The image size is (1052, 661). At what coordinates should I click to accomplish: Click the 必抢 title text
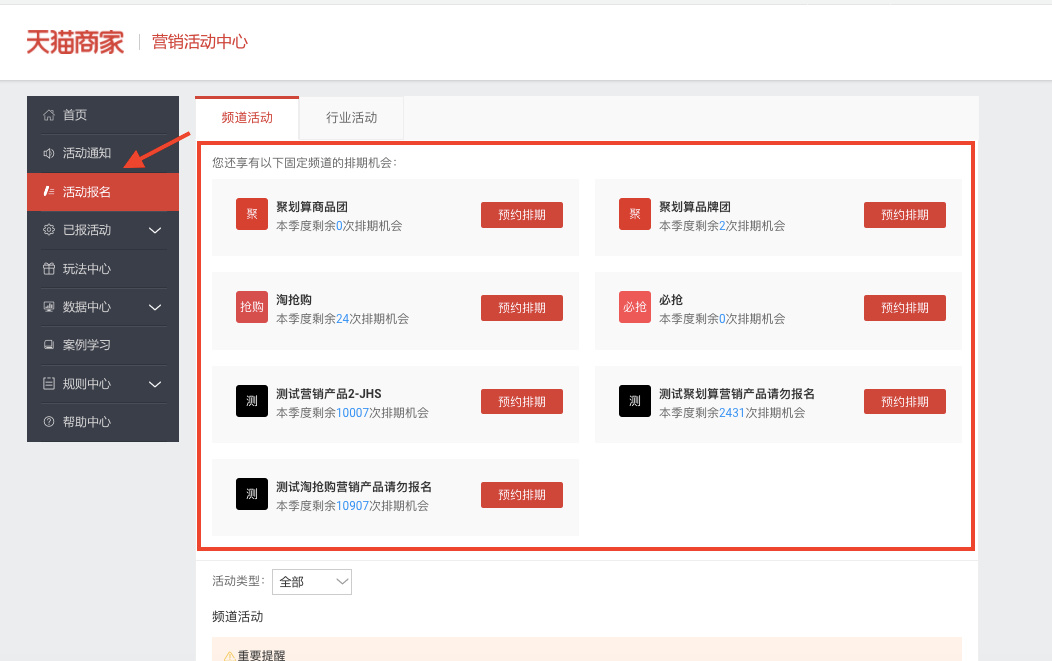pyautogui.click(x=671, y=300)
